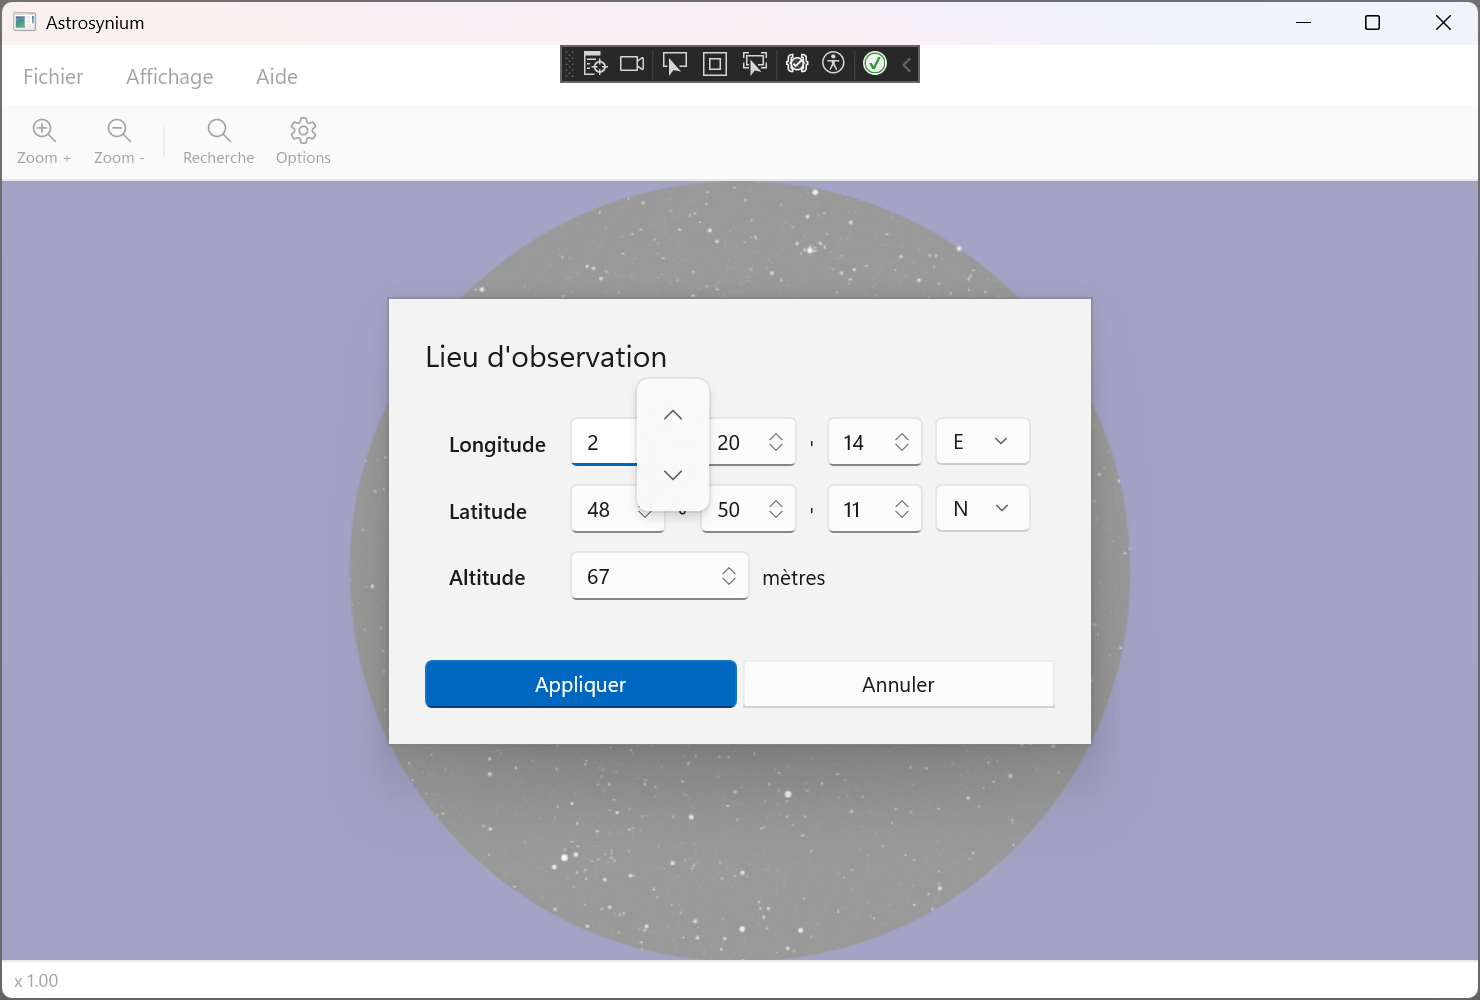1480x1000 pixels.
Task: Click the Annuler button
Action: point(898,684)
